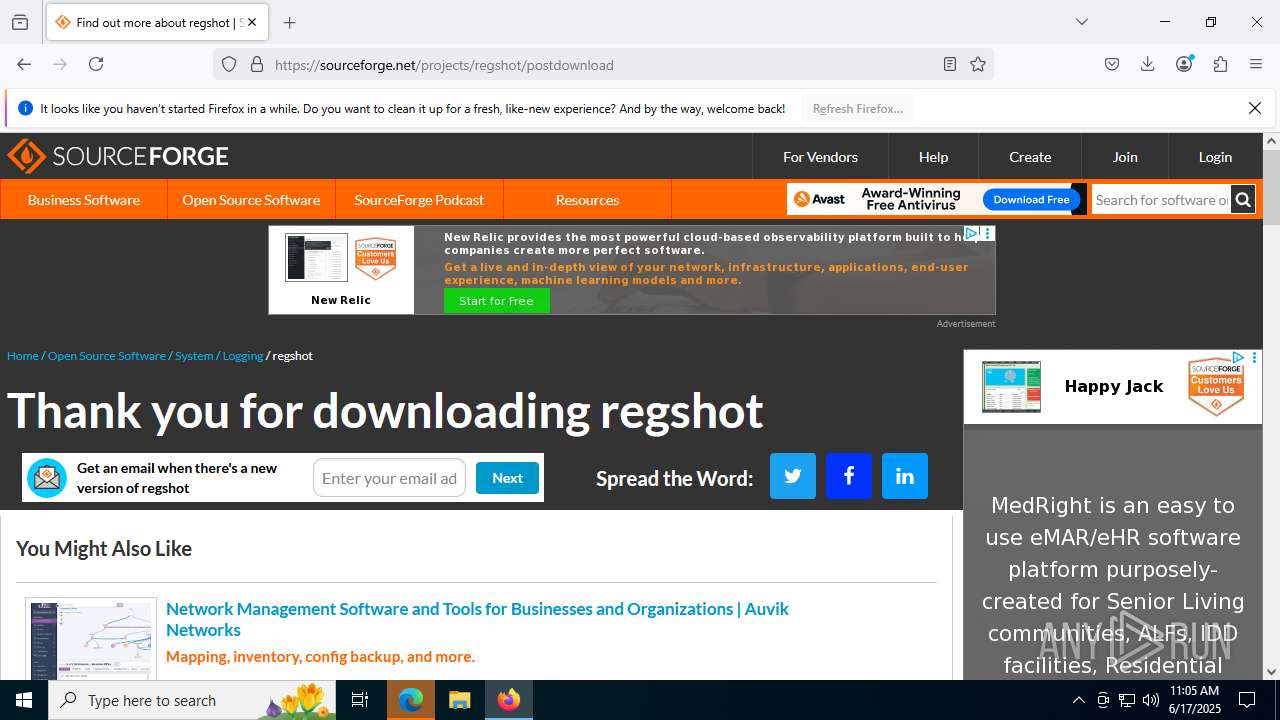Click Start for Free button
Image resolution: width=1280 pixels, height=720 pixels.
pos(496,301)
